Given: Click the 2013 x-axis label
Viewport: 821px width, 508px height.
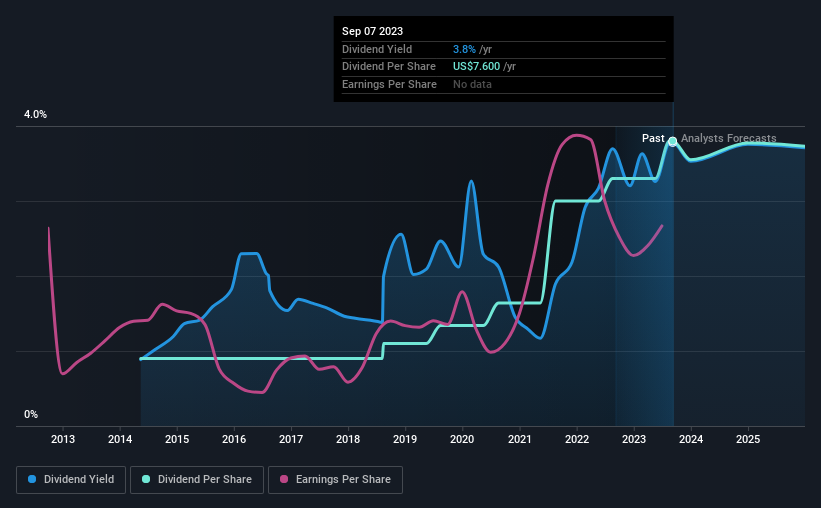Looking at the screenshot, I should click(x=63, y=439).
